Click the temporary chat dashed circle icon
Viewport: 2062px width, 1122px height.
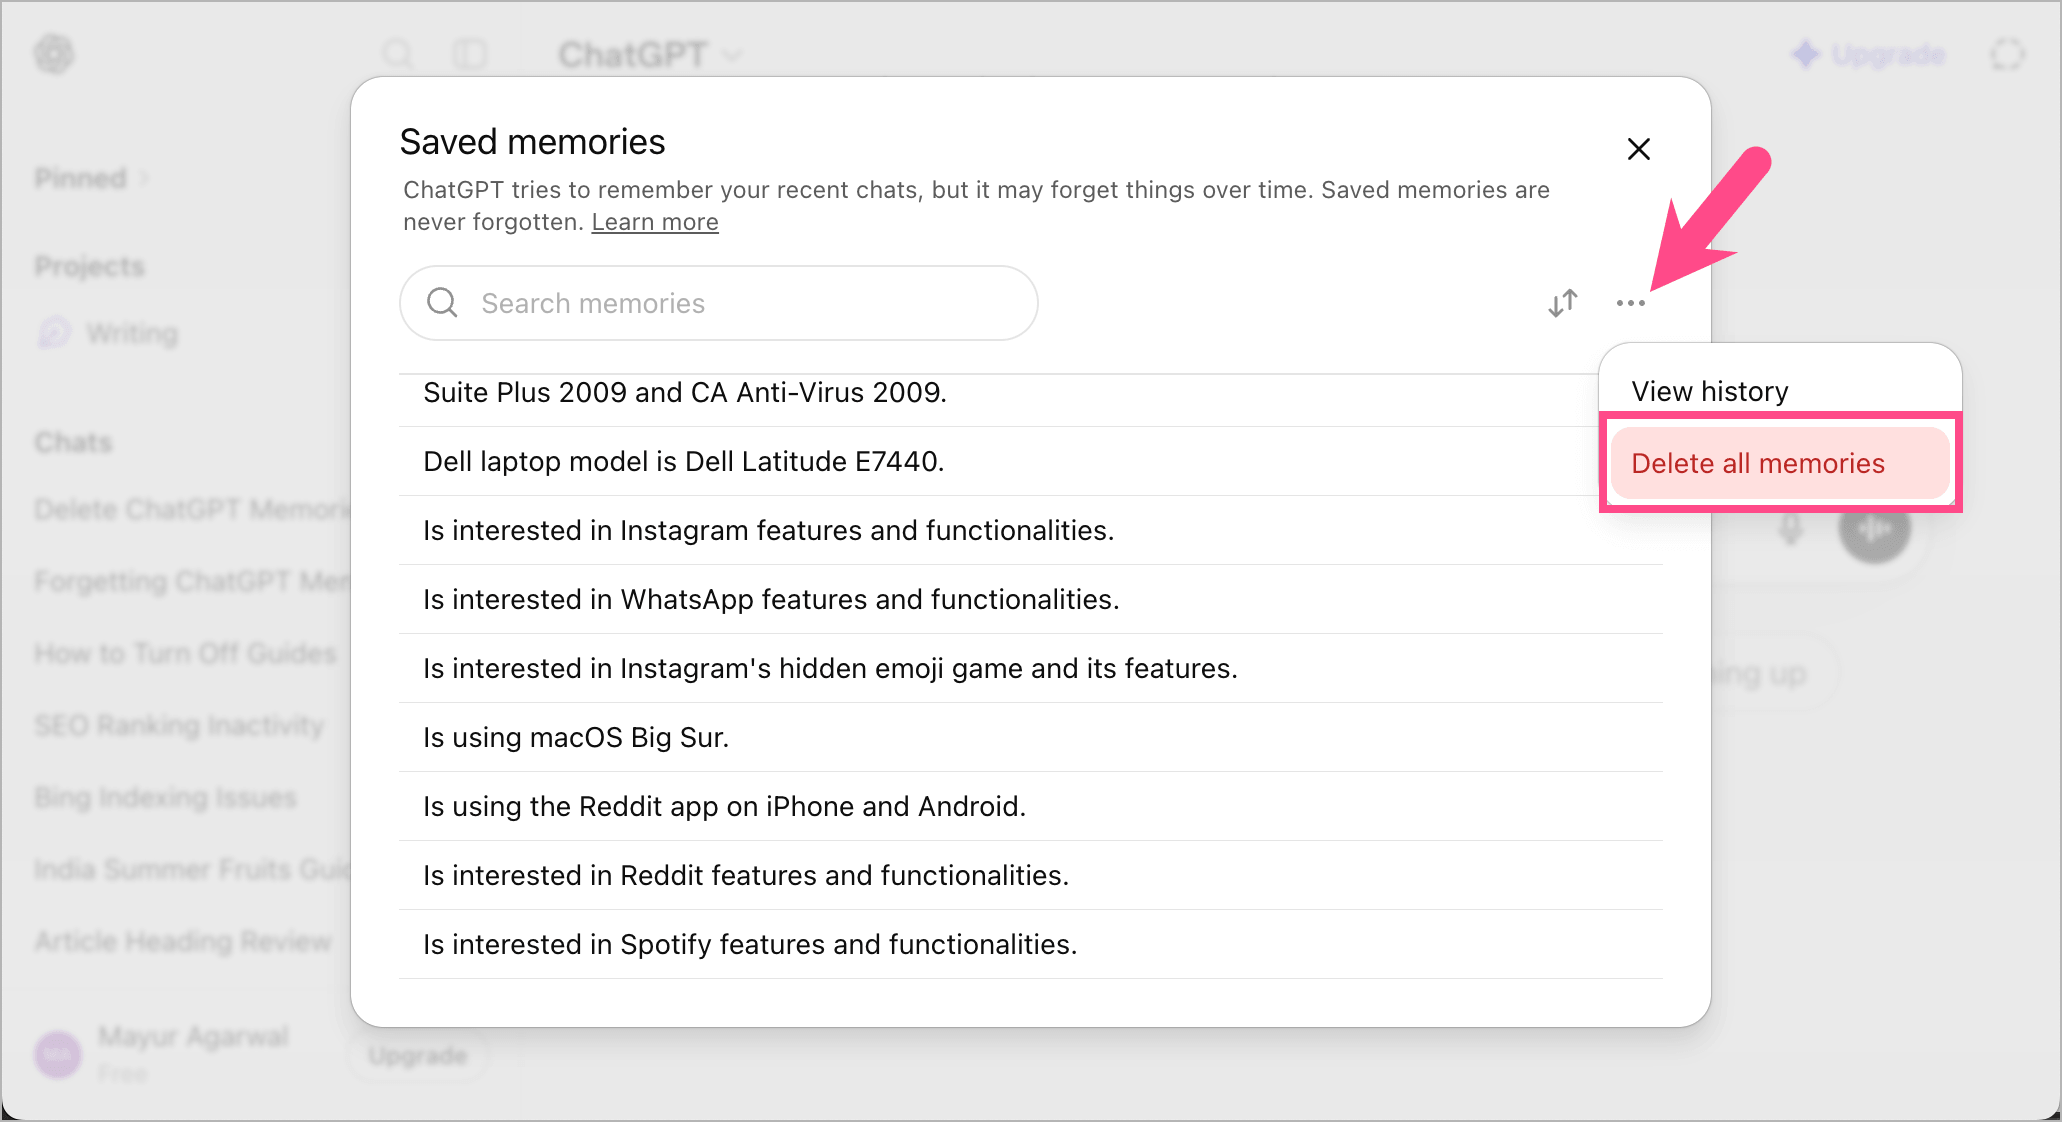click(x=2007, y=54)
